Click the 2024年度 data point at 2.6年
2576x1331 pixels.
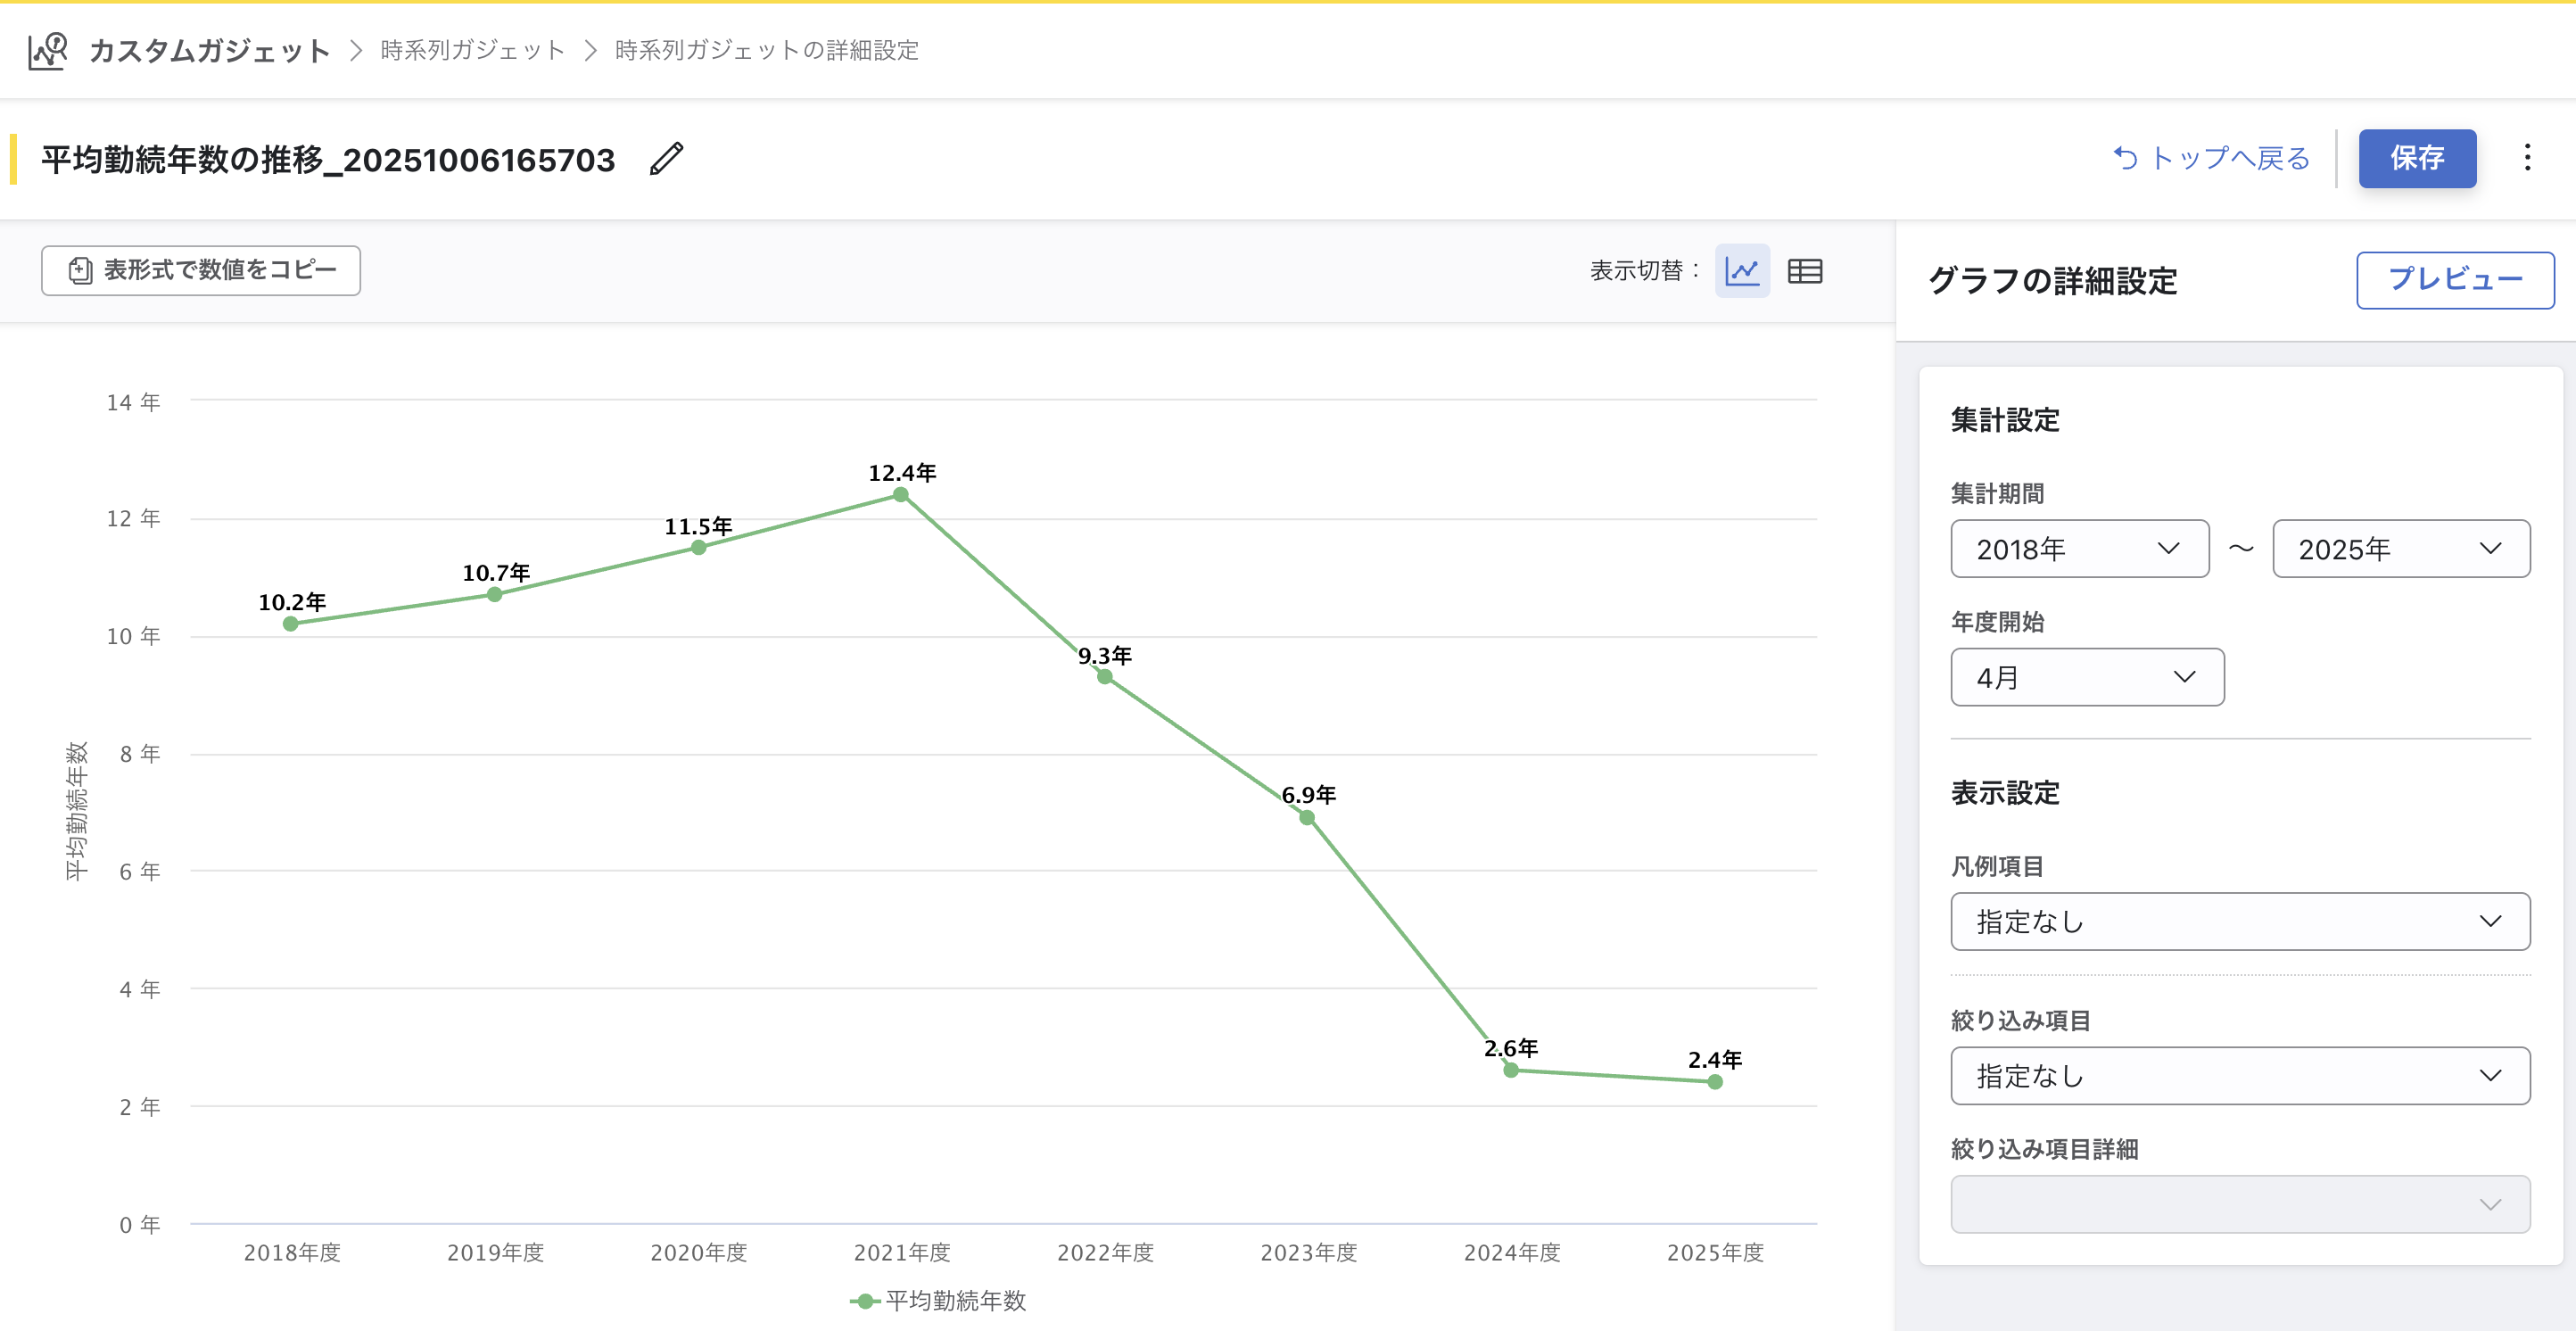click(x=1511, y=1070)
